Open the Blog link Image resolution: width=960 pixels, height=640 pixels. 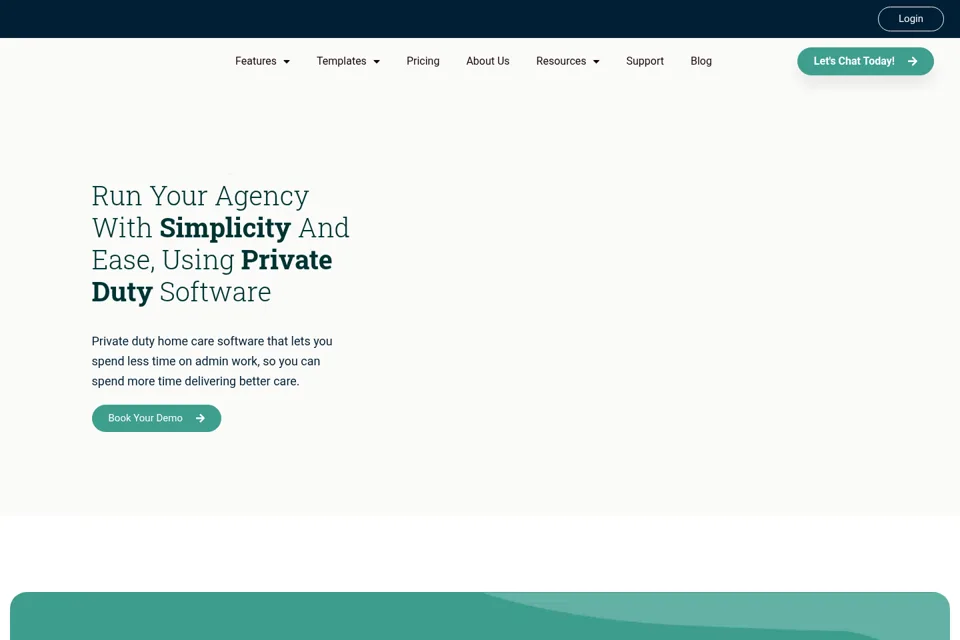point(701,61)
